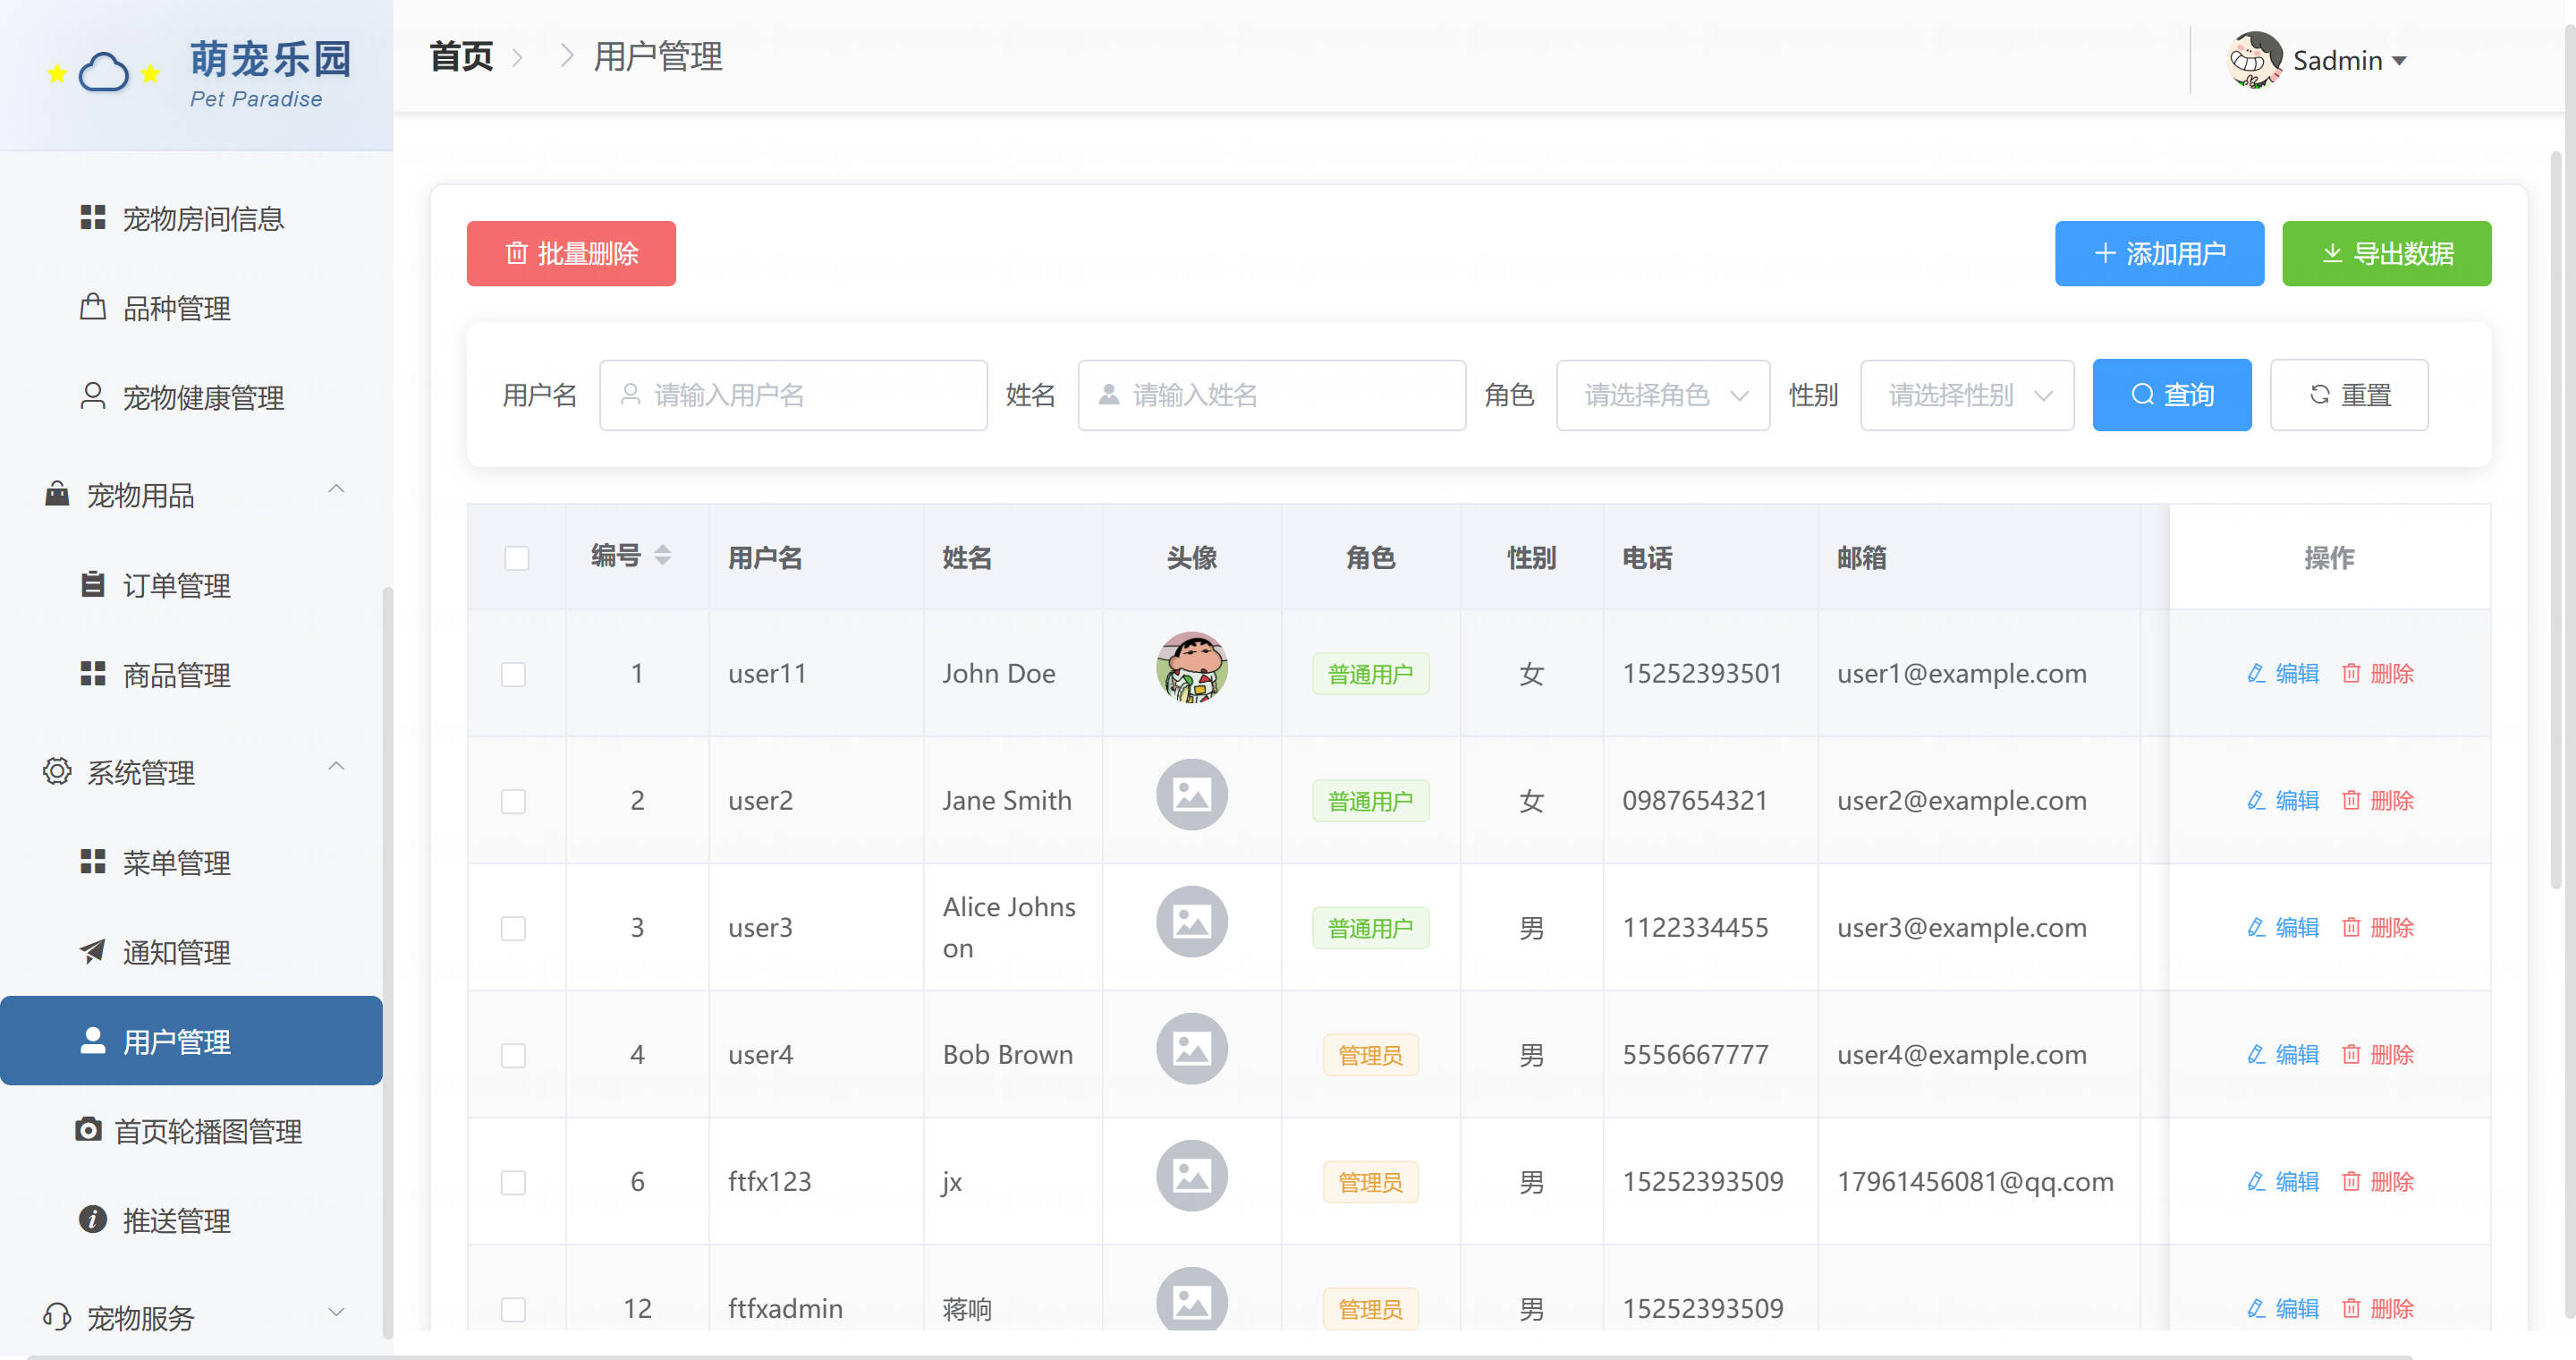Click the email user3@example.com

tap(1961, 927)
